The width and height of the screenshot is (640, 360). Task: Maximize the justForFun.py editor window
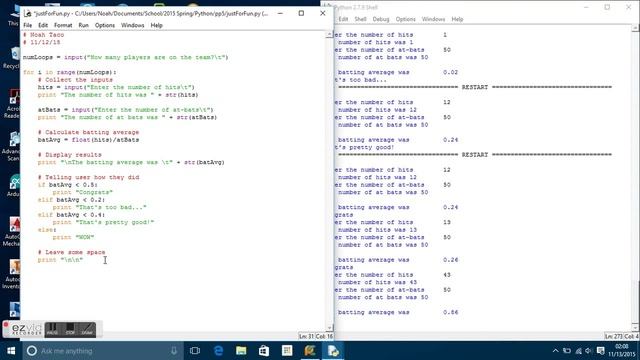tap(301, 13)
